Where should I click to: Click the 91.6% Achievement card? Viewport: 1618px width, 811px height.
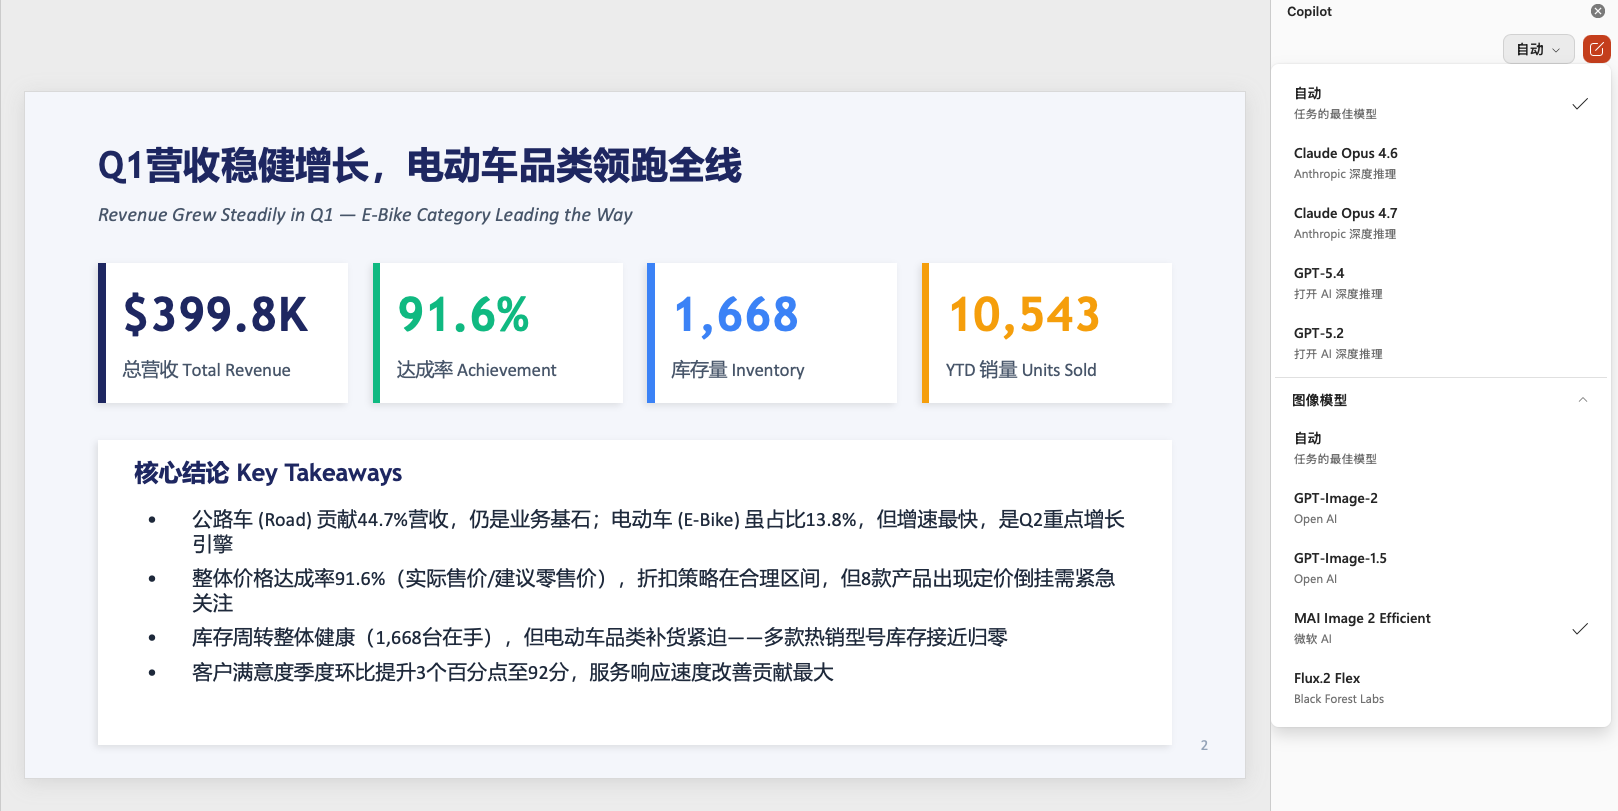point(498,333)
